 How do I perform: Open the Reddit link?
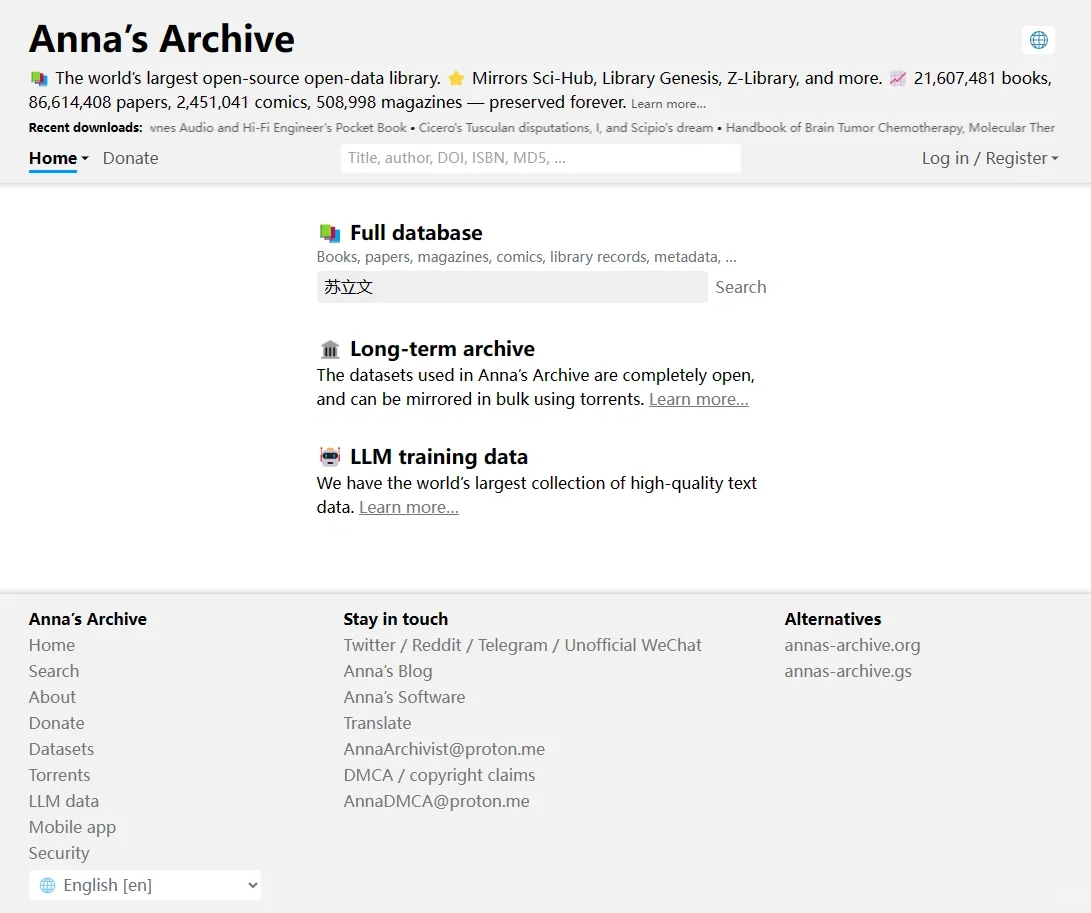[x=436, y=645]
